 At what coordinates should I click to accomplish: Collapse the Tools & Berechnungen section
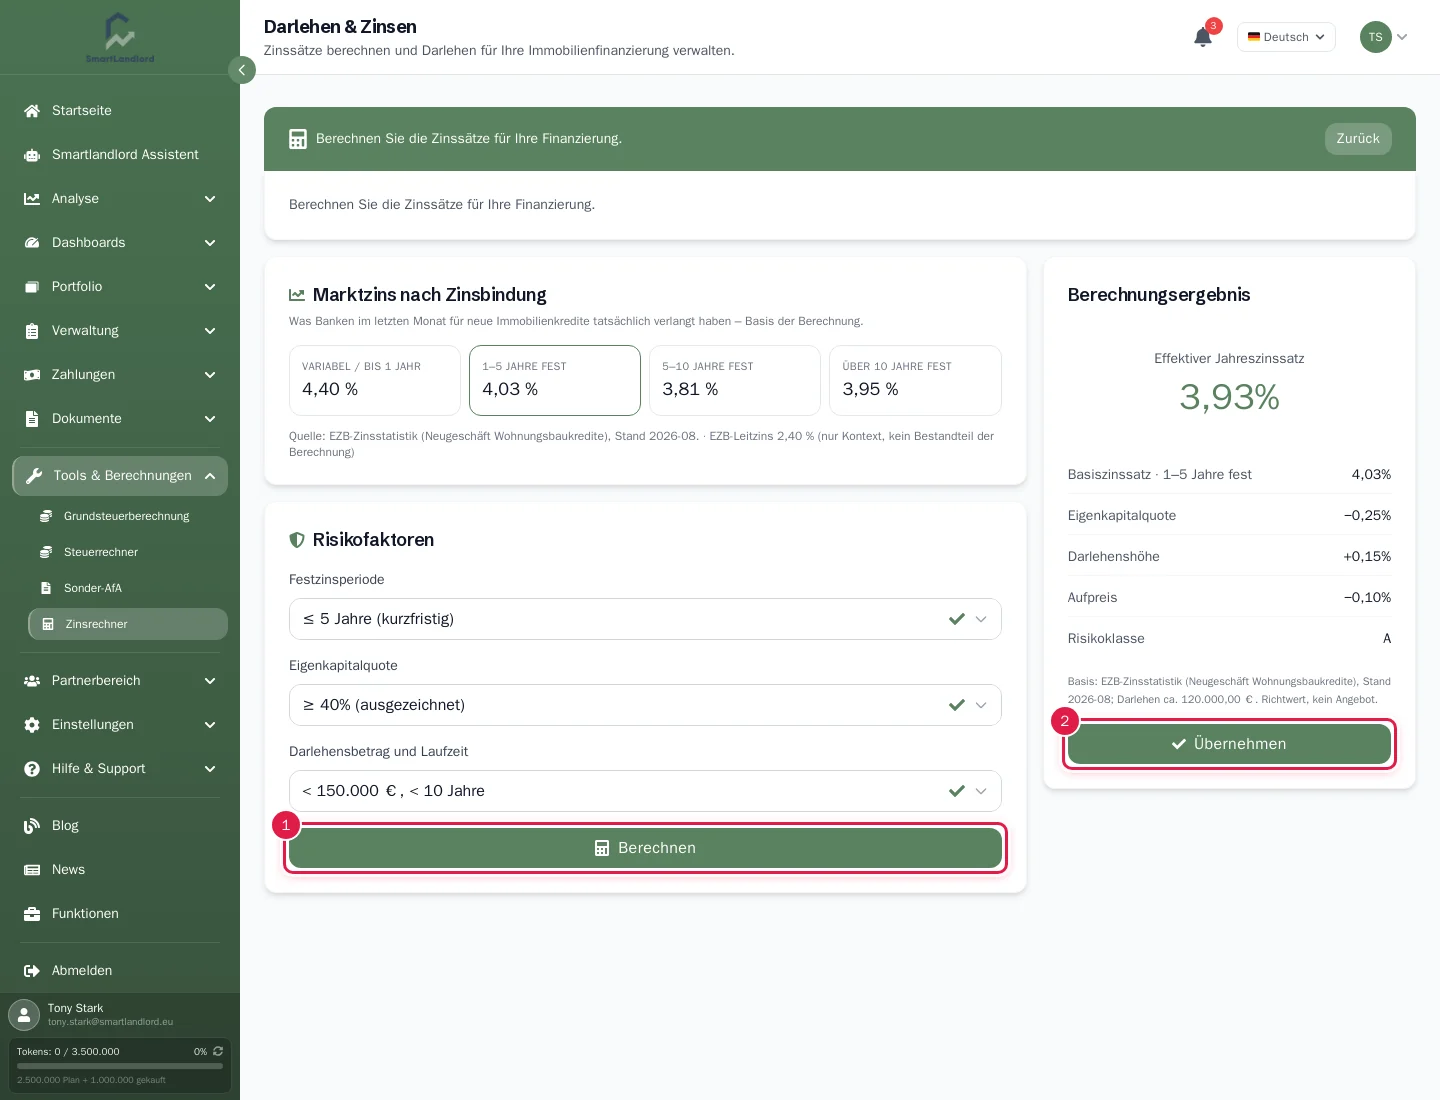120,476
